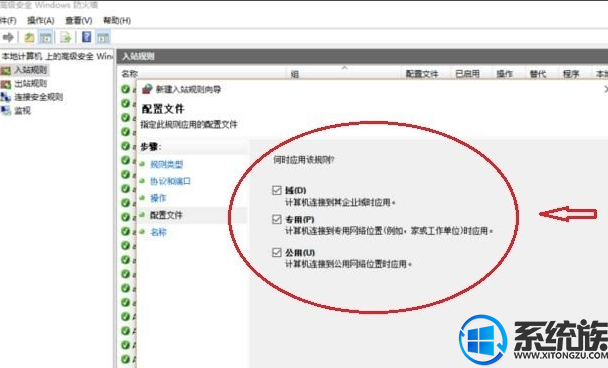608x368 pixels.
Task: Toggle the show/hide console tree toolbar icon
Action: 46,37
